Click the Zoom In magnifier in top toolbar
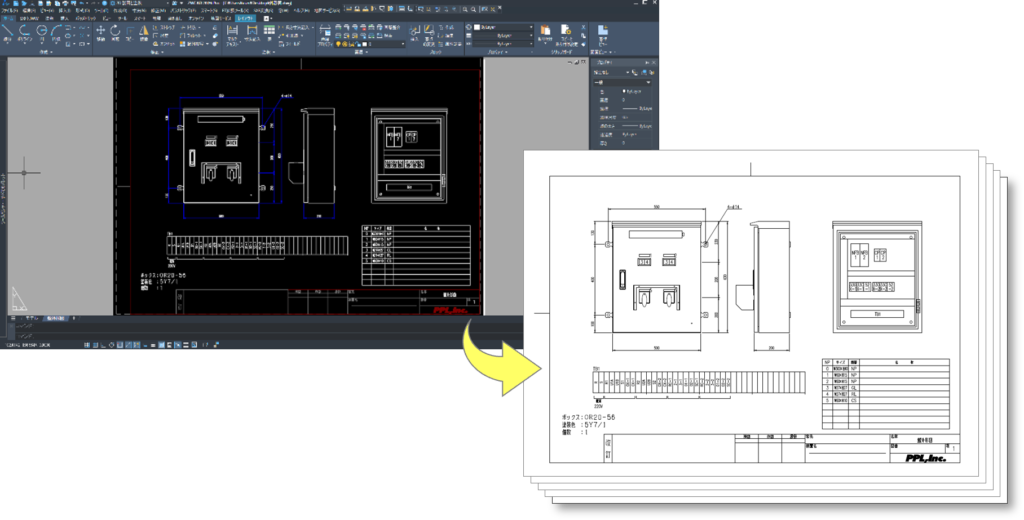The image size is (1024, 520). coord(465,10)
